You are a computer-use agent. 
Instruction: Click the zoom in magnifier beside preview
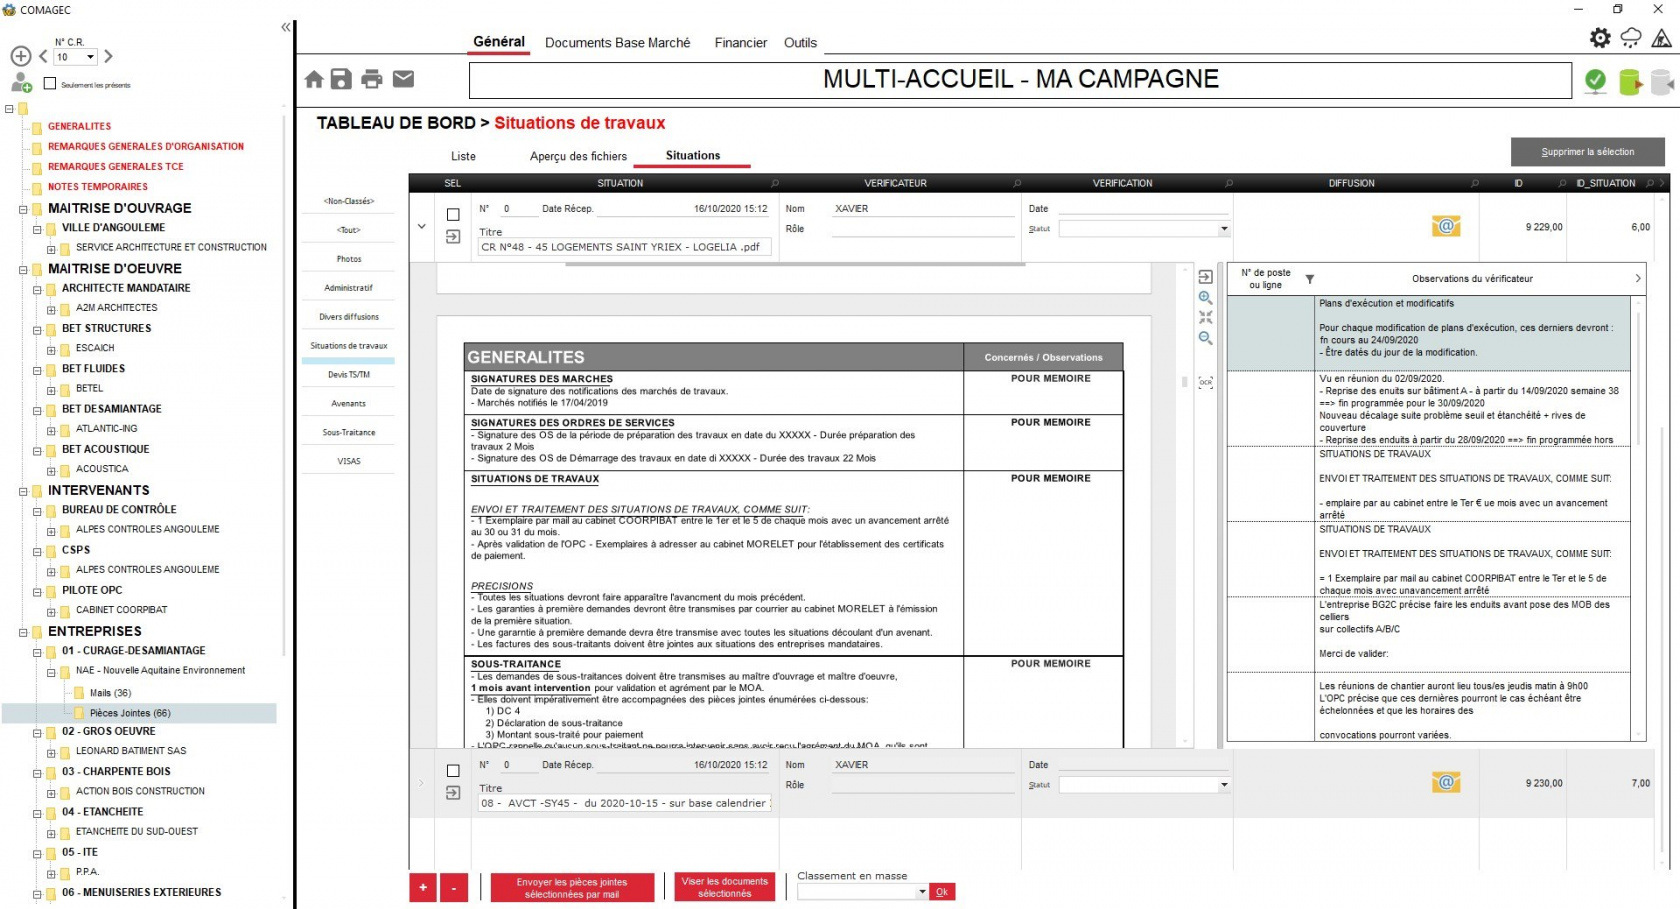click(1205, 298)
